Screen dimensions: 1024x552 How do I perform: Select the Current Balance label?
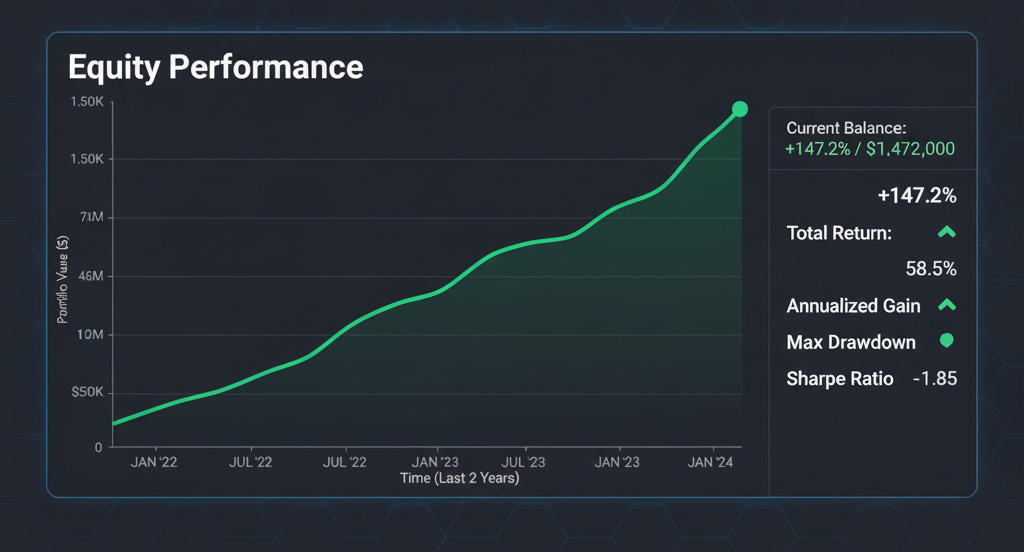[x=846, y=128]
